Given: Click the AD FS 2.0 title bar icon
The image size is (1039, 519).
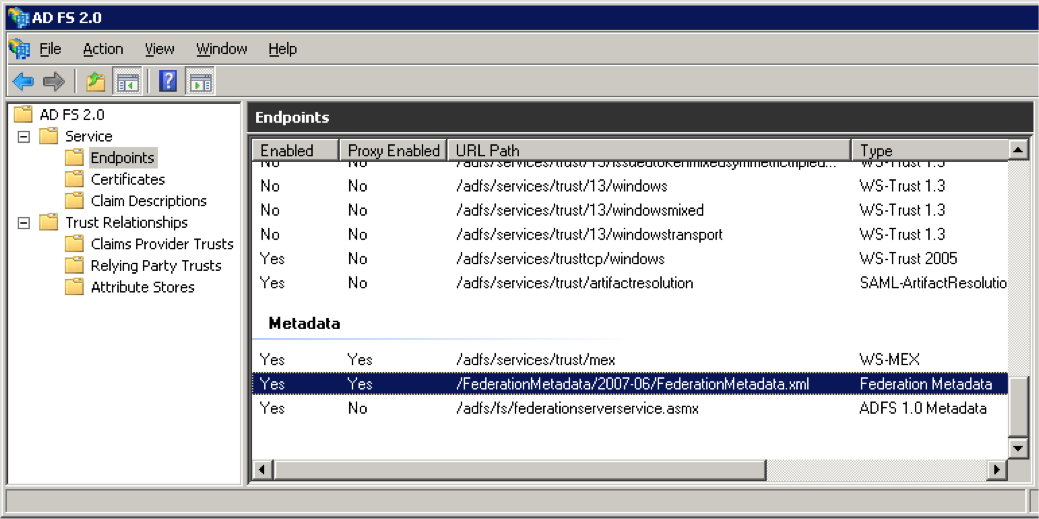Looking at the screenshot, I should pyautogui.click(x=19, y=17).
